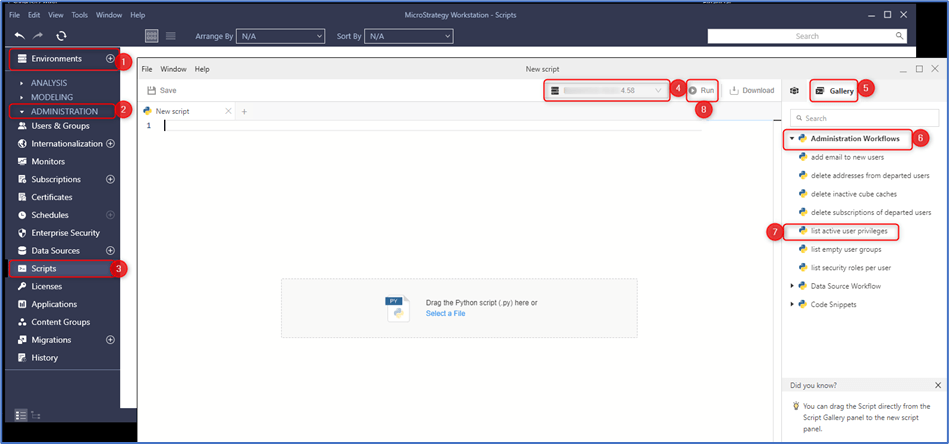The height and width of the screenshot is (444, 949).
Task: Open Monitors in sidebar
Action: click(48, 162)
